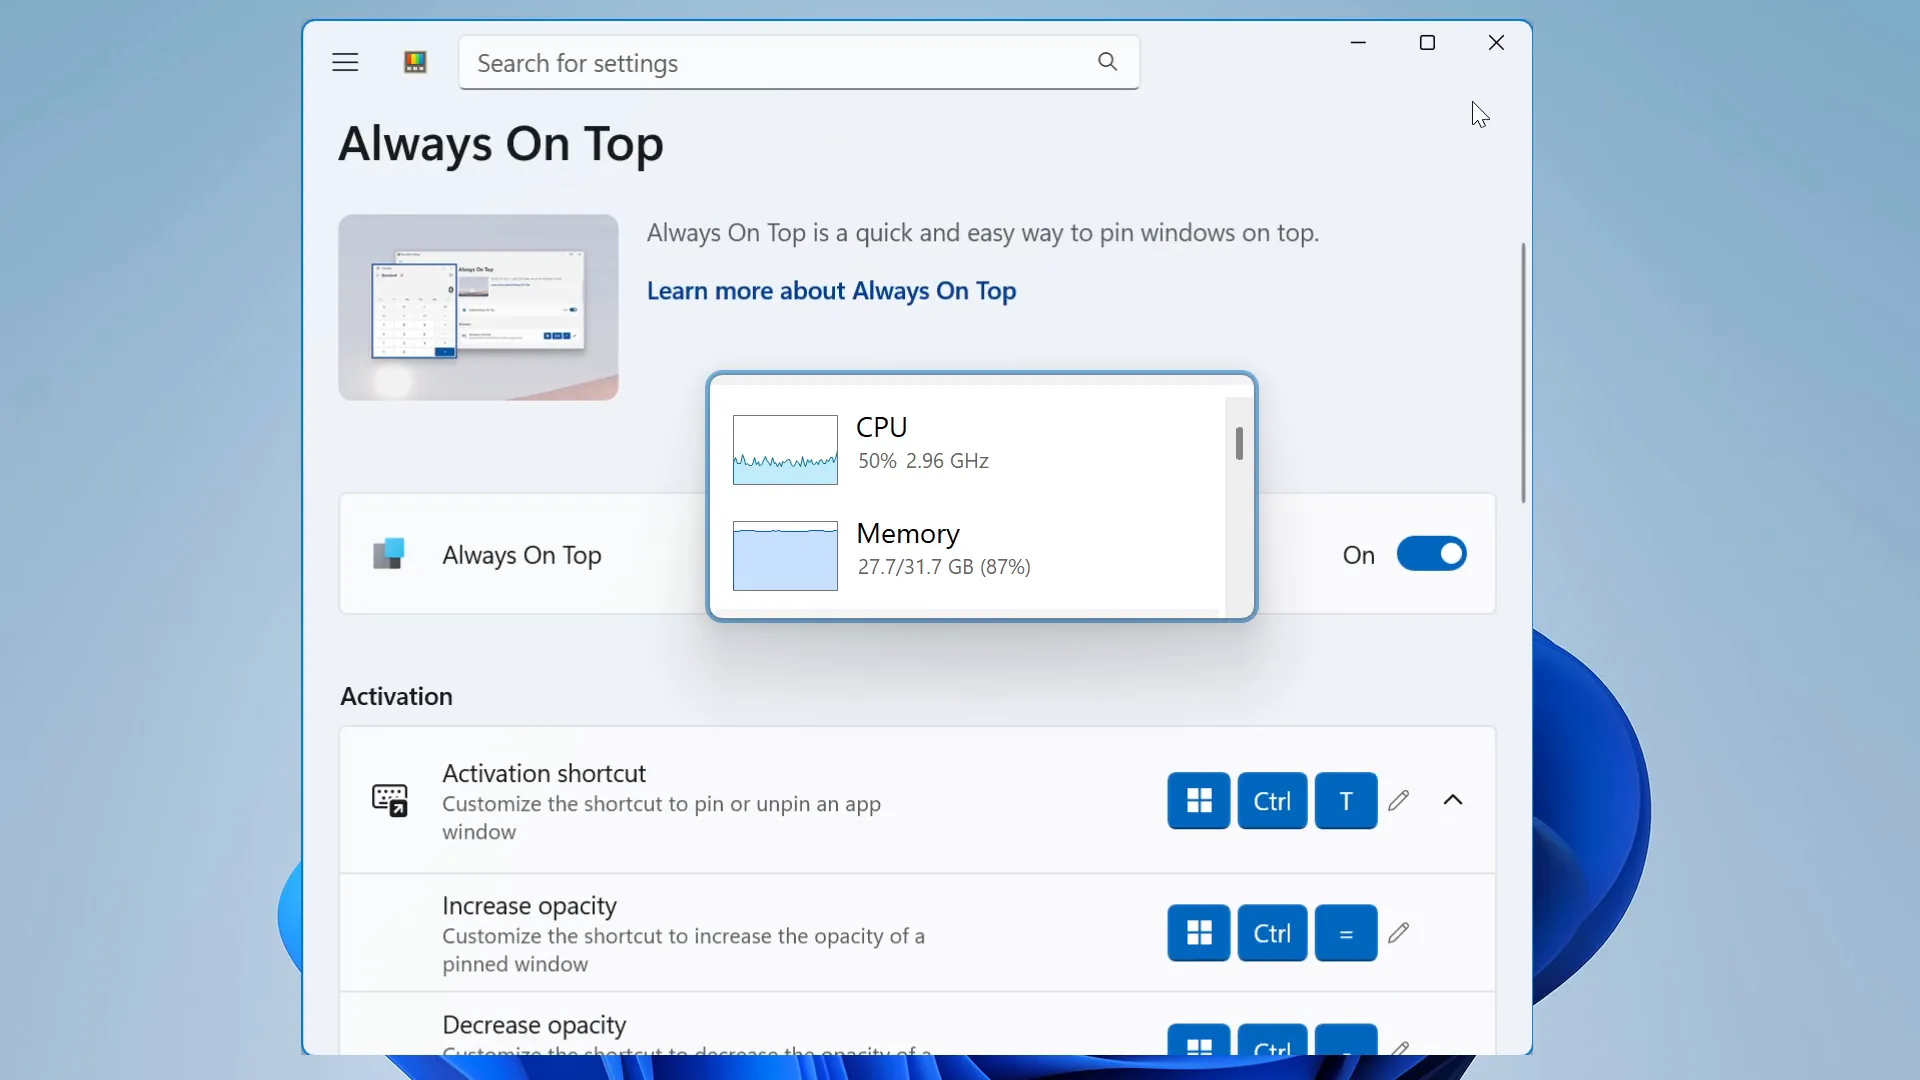Screen dimensions: 1920x1080
Task: Click the Ctrl key of Activation shortcut
Action: pyautogui.click(x=1272, y=801)
